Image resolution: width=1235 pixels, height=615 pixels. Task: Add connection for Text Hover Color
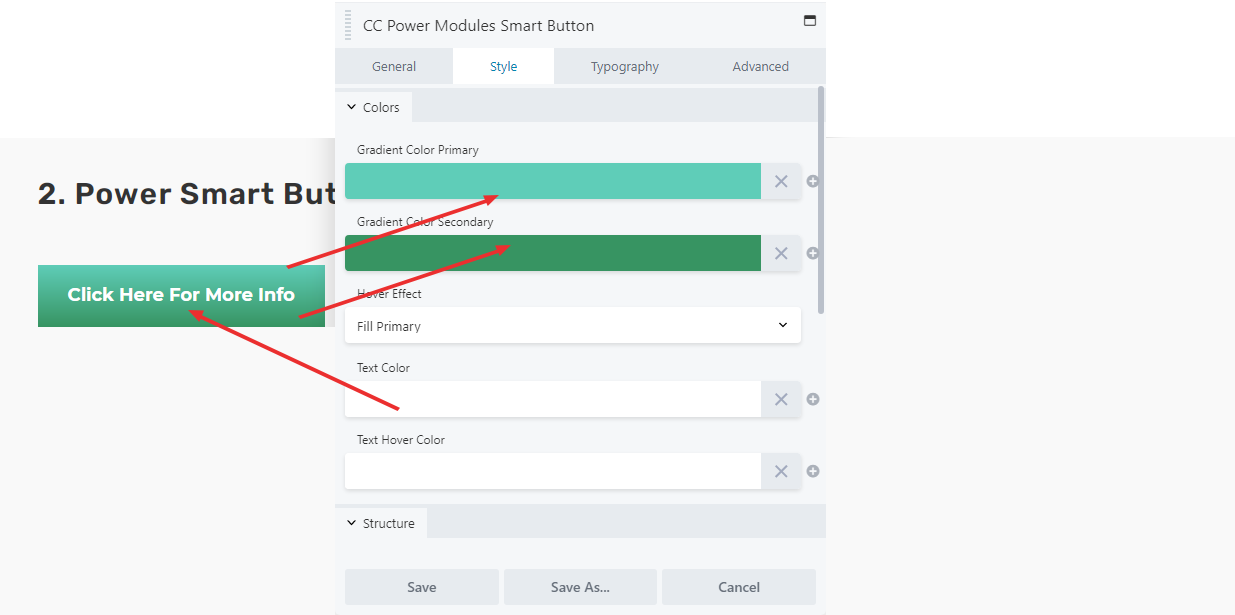coord(813,471)
